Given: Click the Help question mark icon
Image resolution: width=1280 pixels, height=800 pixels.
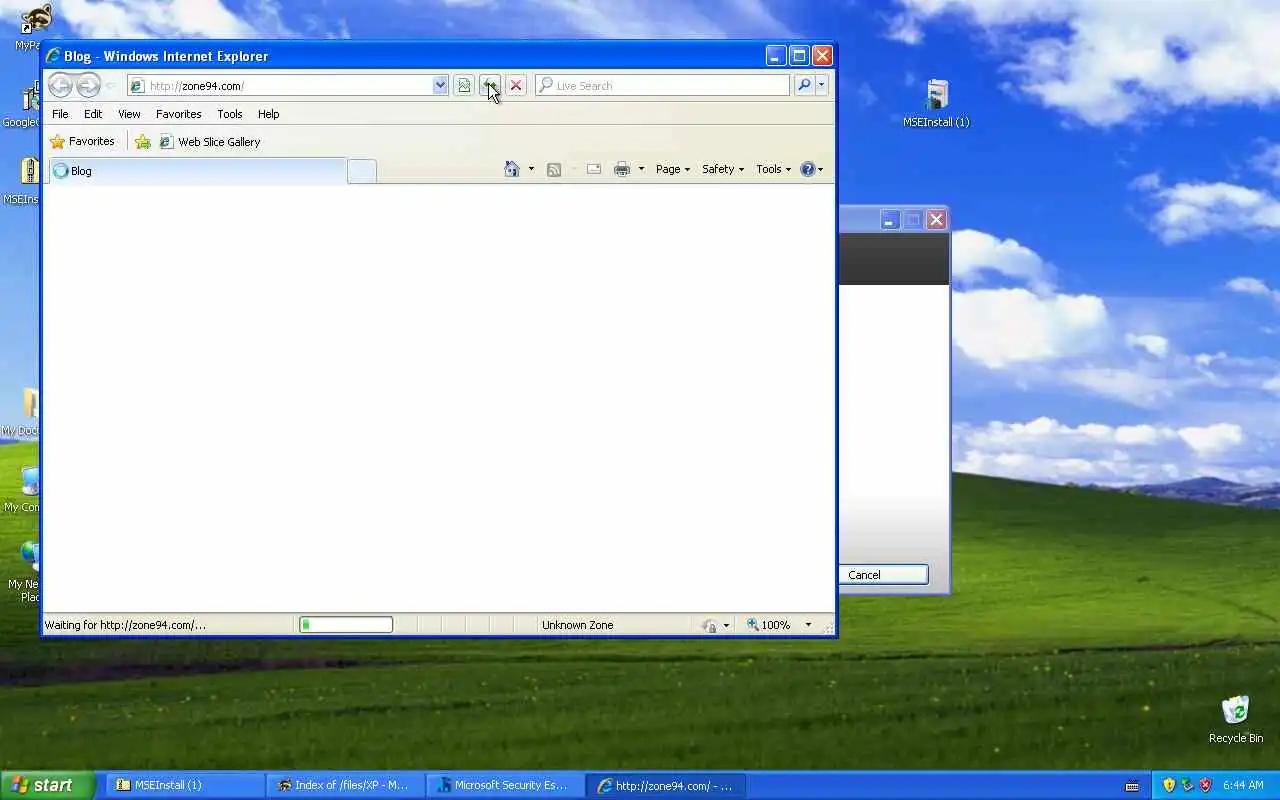Looking at the screenshot, I should pos(808,169).
